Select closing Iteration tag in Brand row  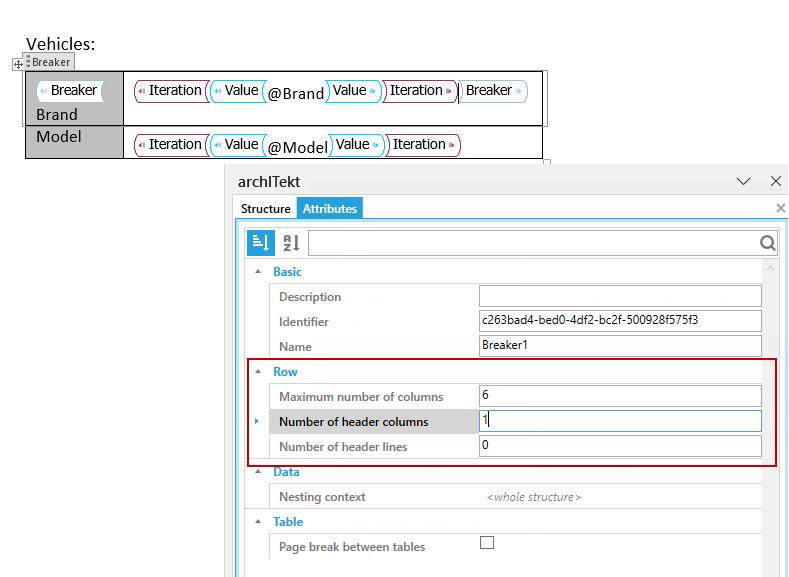(x=420, y=91)
